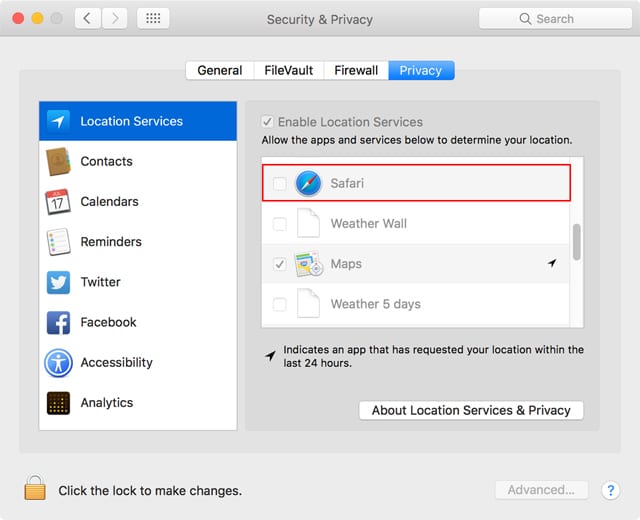
Task: Uncheck the Maps location checkbox
Action: (279, 265)
